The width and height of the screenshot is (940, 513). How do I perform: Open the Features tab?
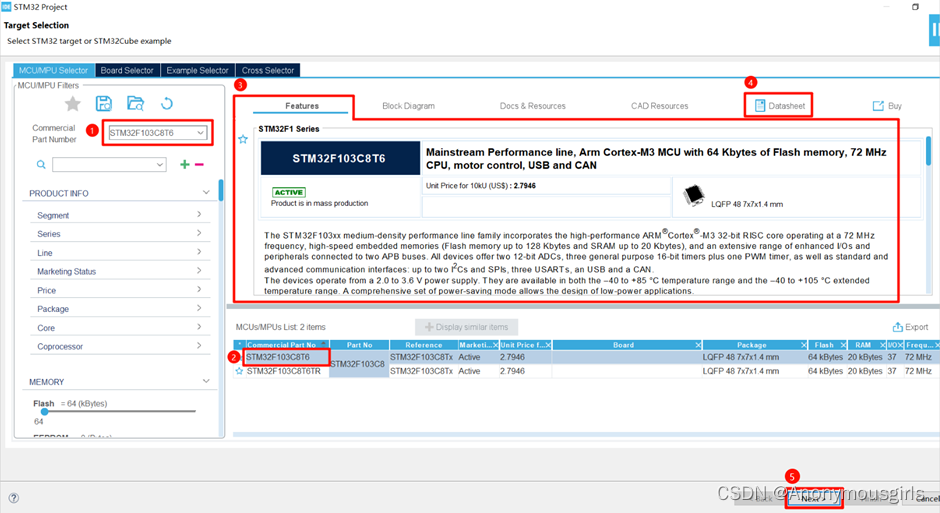point(302,105)
